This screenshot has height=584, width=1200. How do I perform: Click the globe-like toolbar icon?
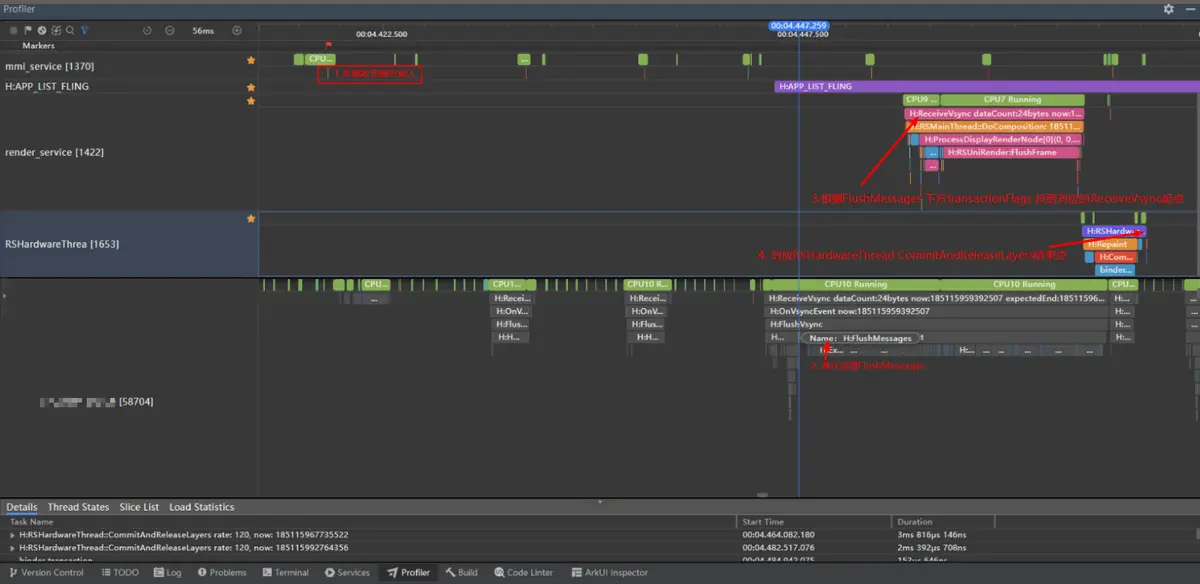[x=41, y=30]
